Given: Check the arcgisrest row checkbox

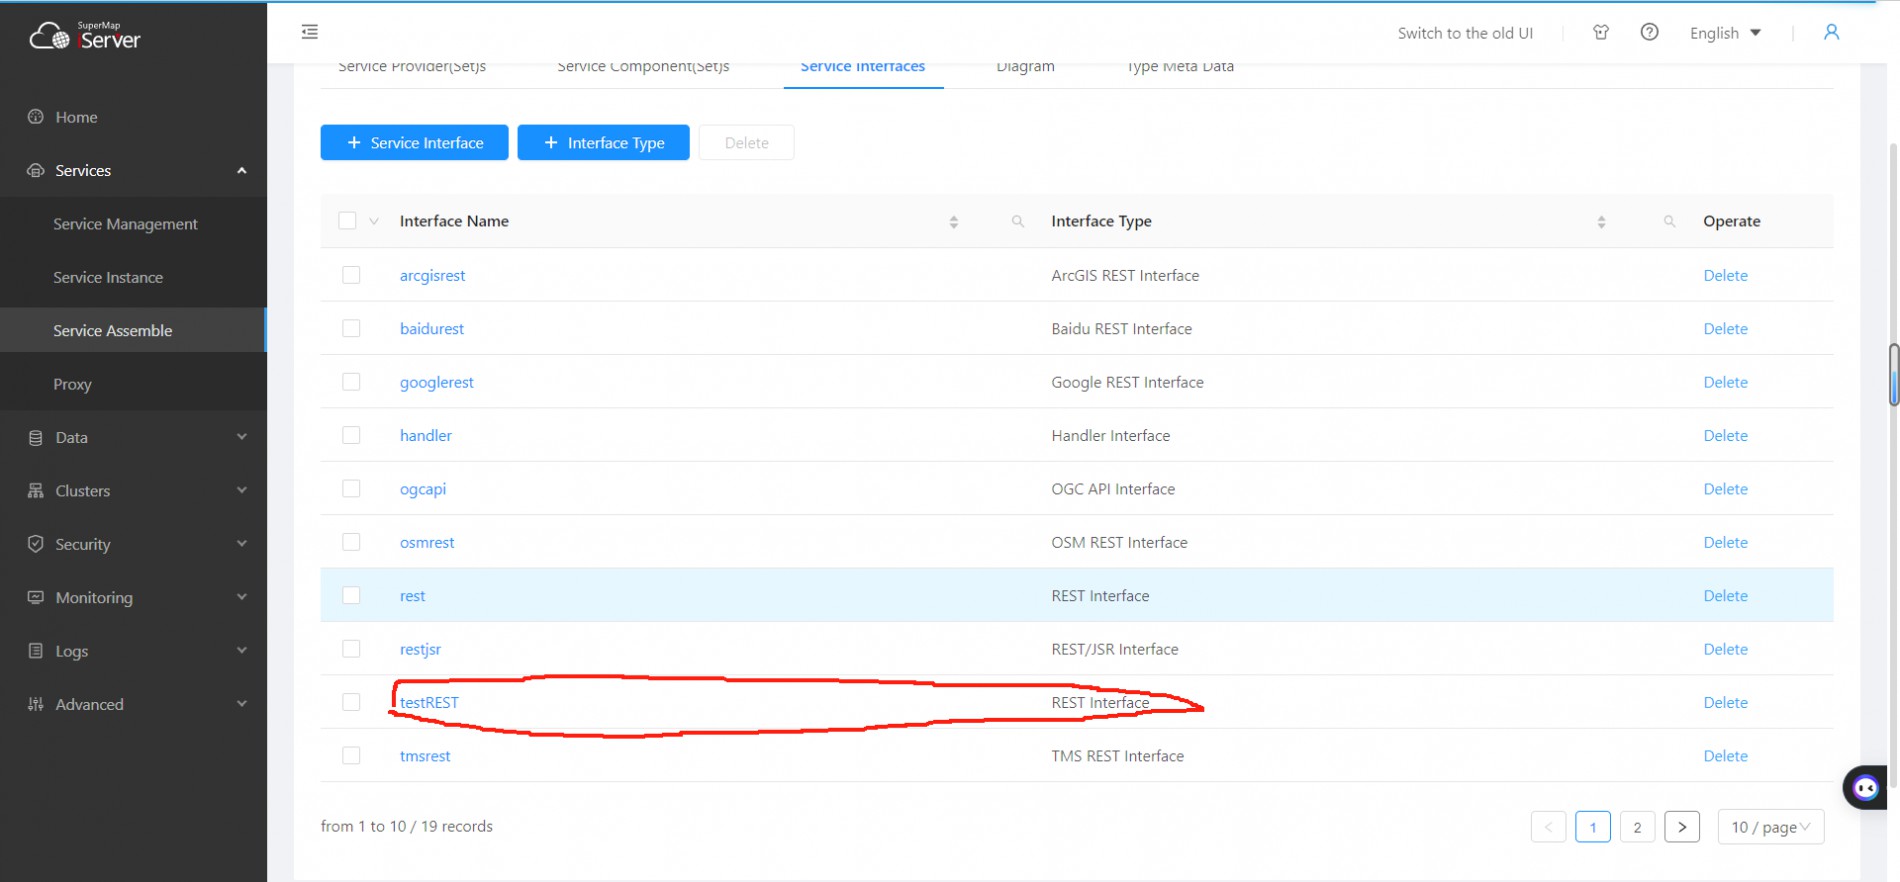Looking at the screenshot, I should tap(351, 275).
